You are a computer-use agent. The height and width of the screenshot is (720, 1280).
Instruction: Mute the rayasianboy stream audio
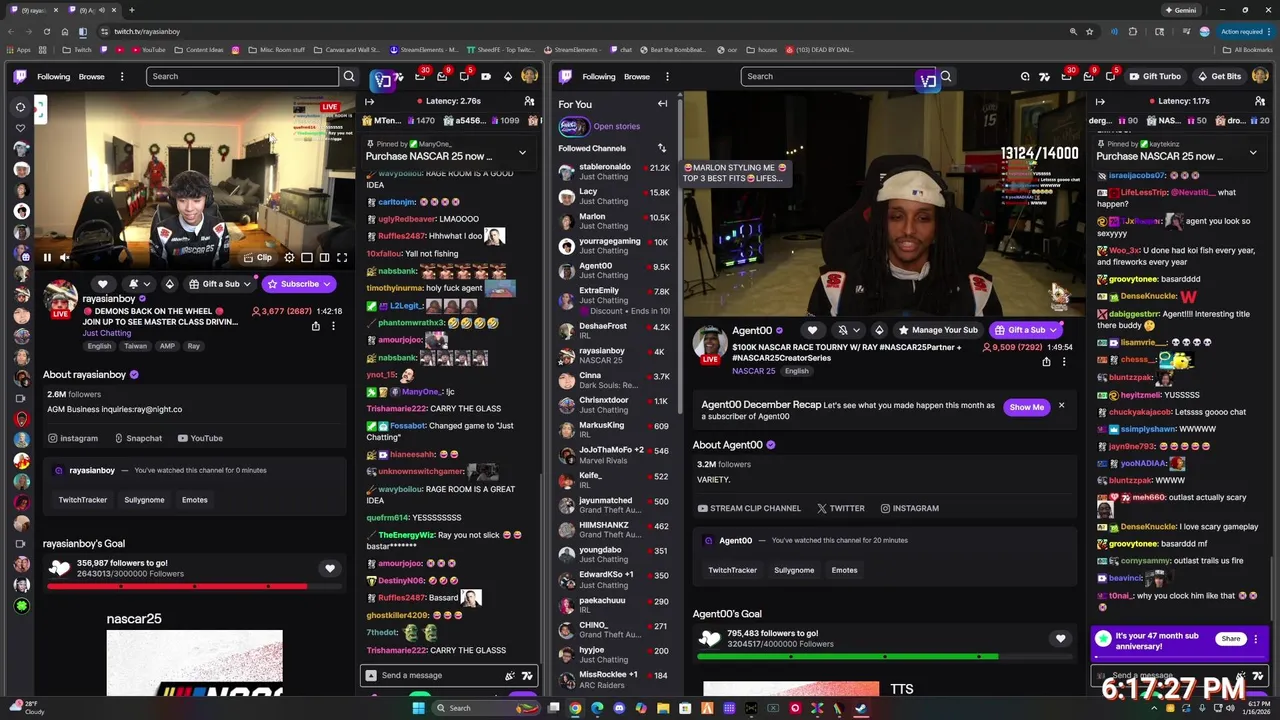point(64,258)
